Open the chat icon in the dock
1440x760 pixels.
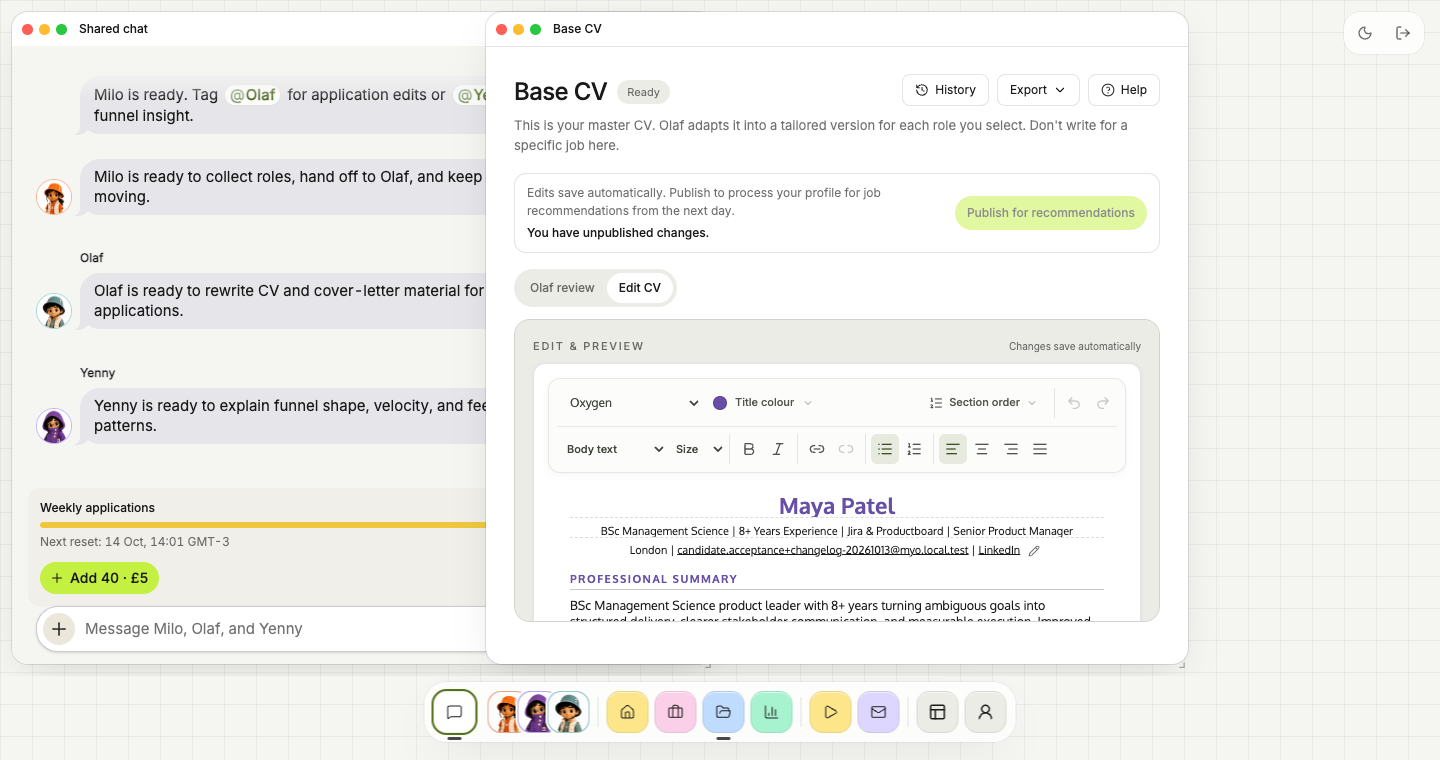pos(454,712)
